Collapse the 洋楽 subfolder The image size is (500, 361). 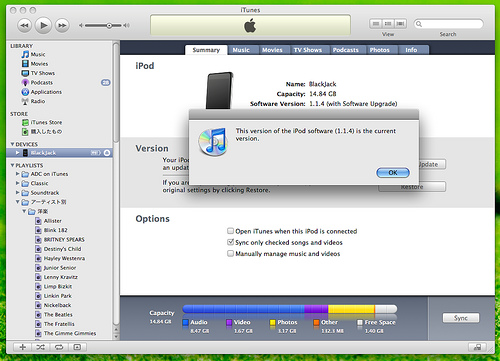(x=24, y=211)
